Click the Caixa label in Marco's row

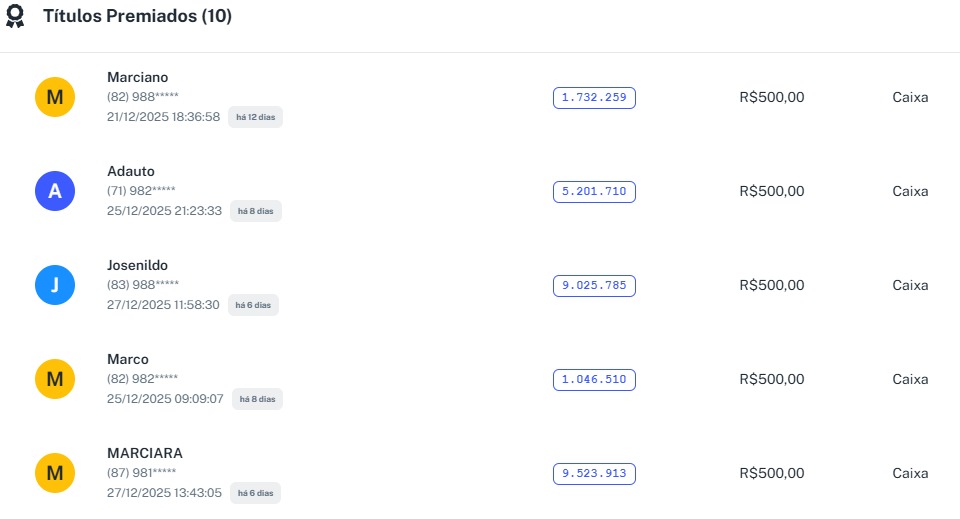click(910, 379)
